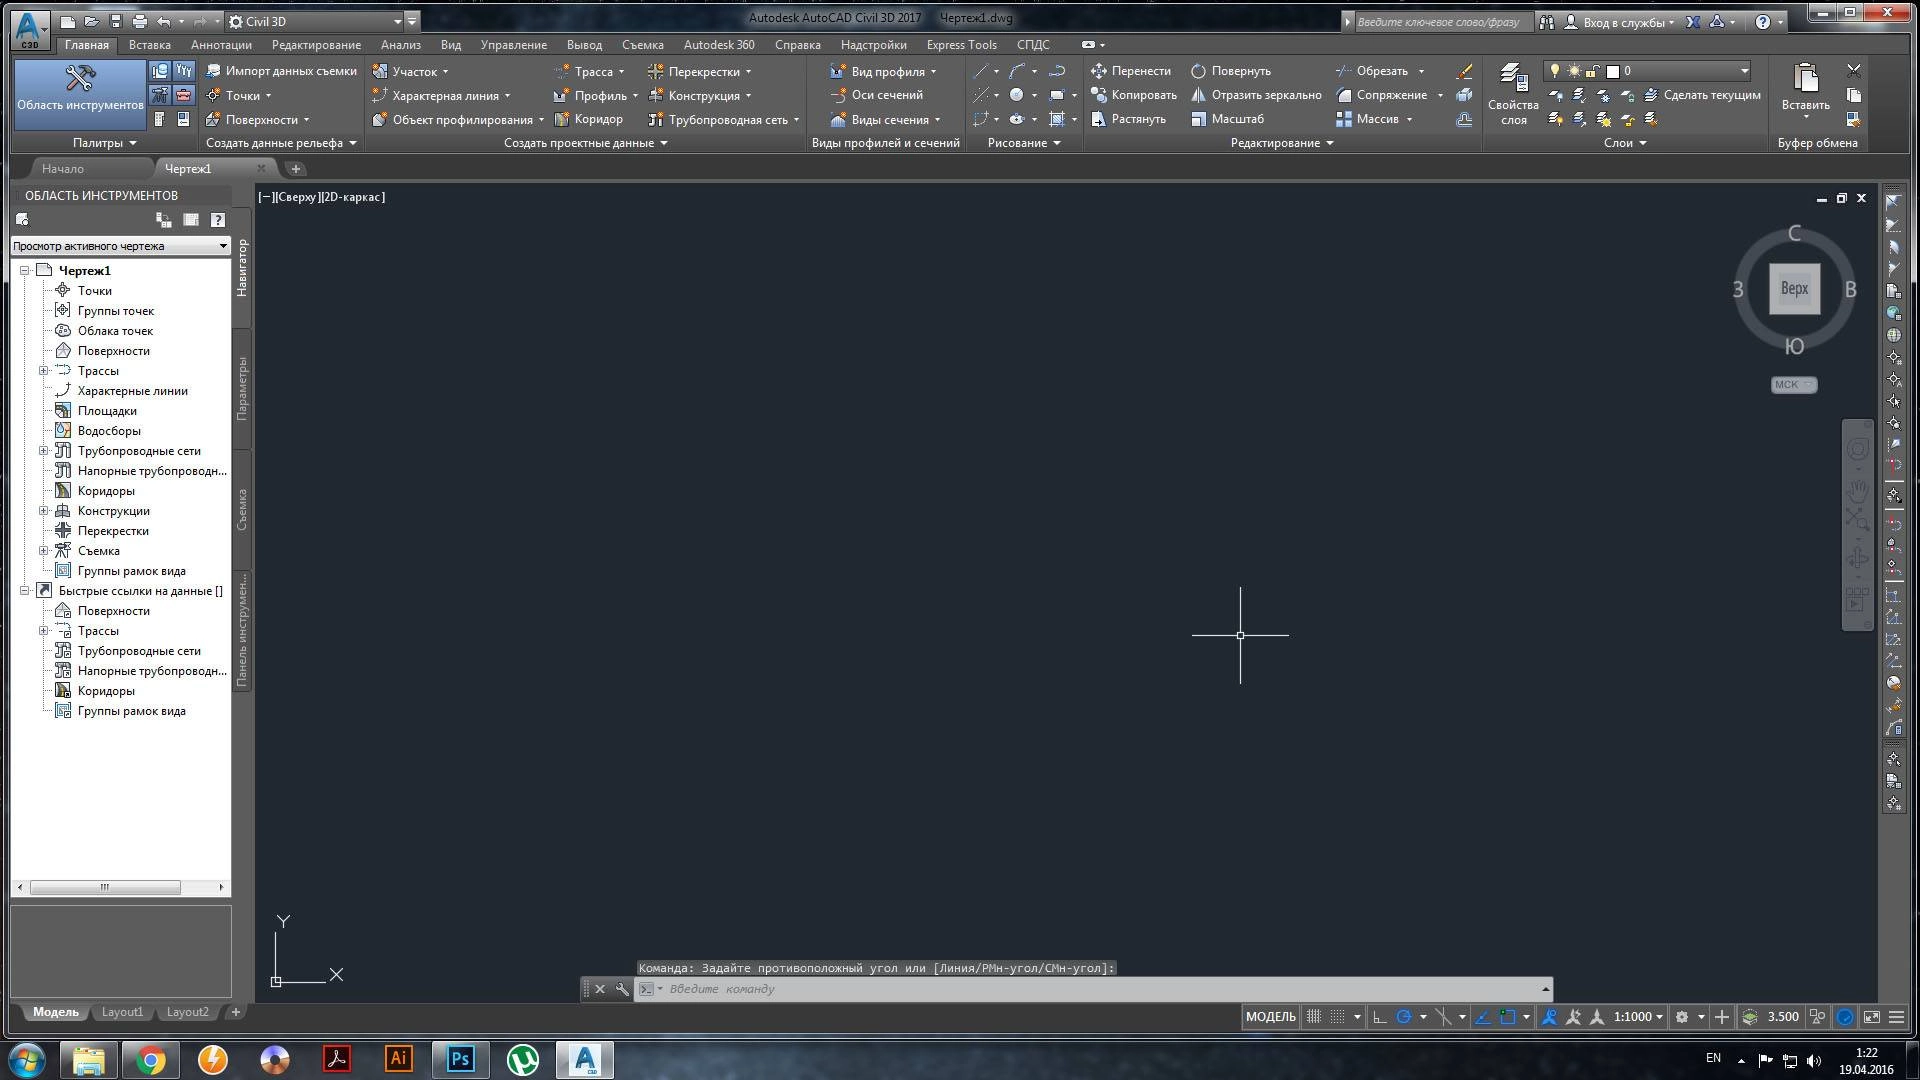This screenshot has width=1920, height=1080.
Task: Undo the last action with the arrow icon
Action: click(x=164, y=21)
